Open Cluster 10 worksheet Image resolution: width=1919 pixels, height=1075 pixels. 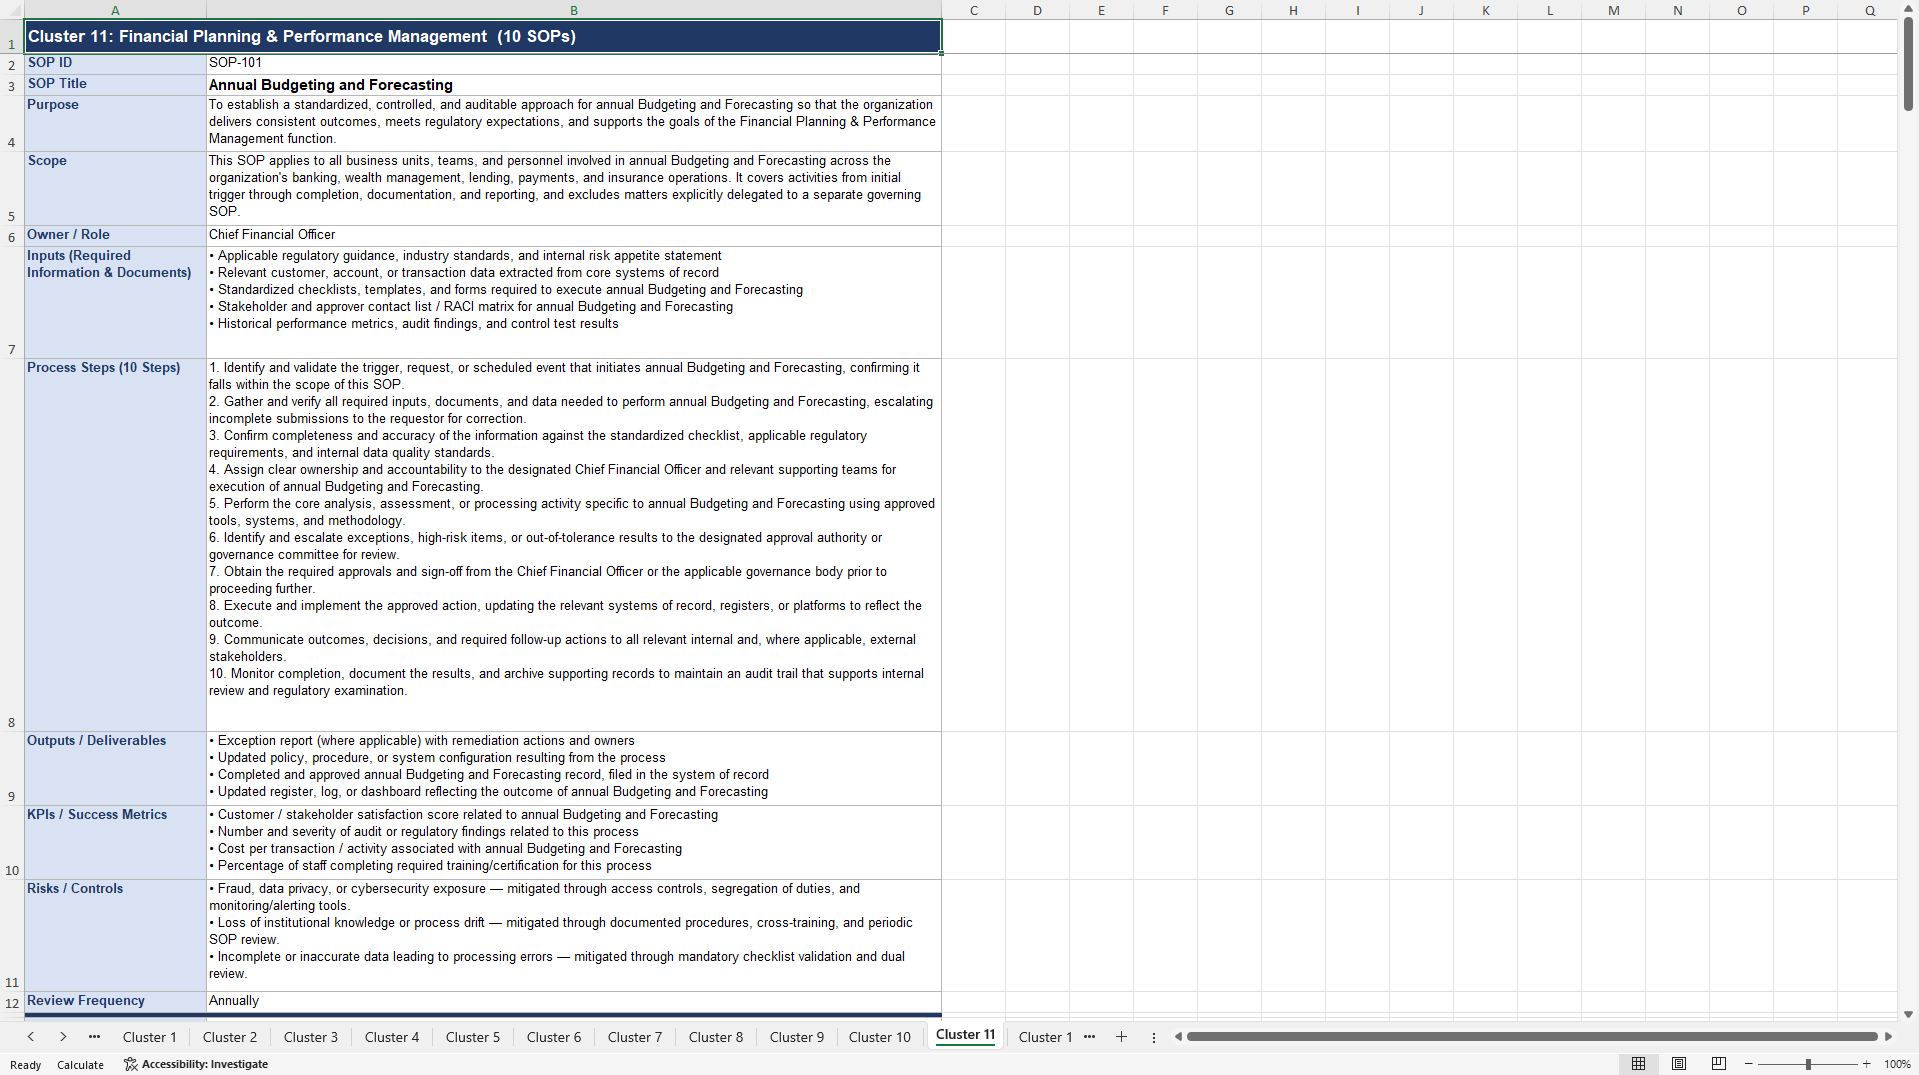pyautogui.click(x=880, y=1037)
